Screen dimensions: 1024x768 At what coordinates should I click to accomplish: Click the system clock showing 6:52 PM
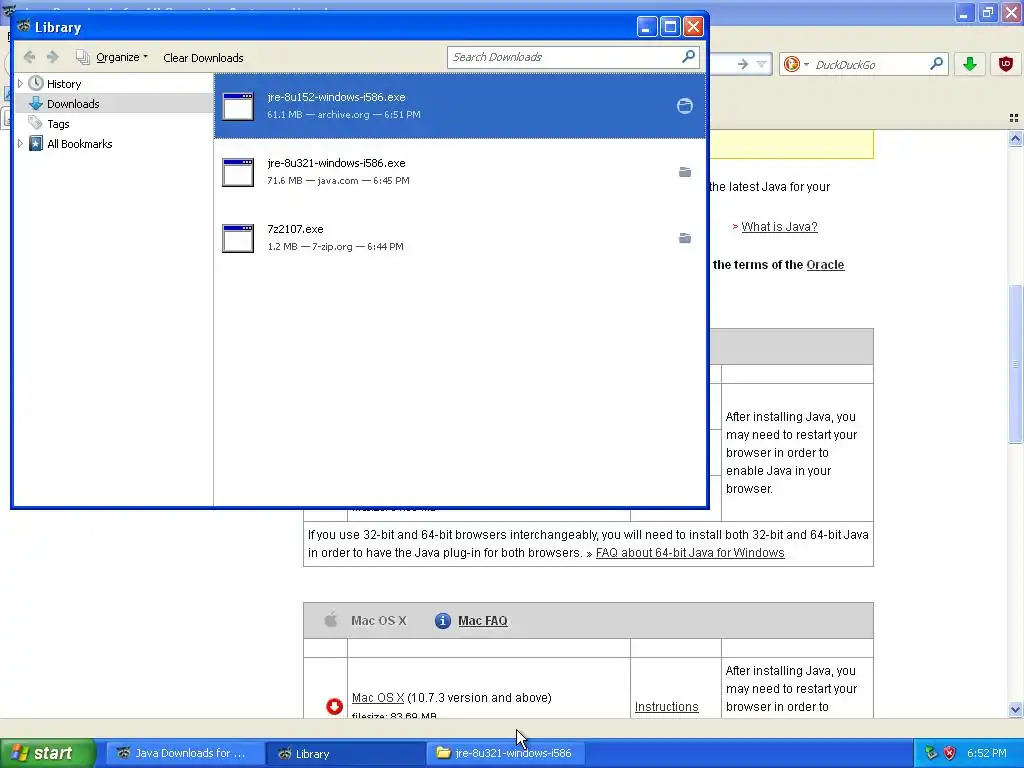coord(987,753)
